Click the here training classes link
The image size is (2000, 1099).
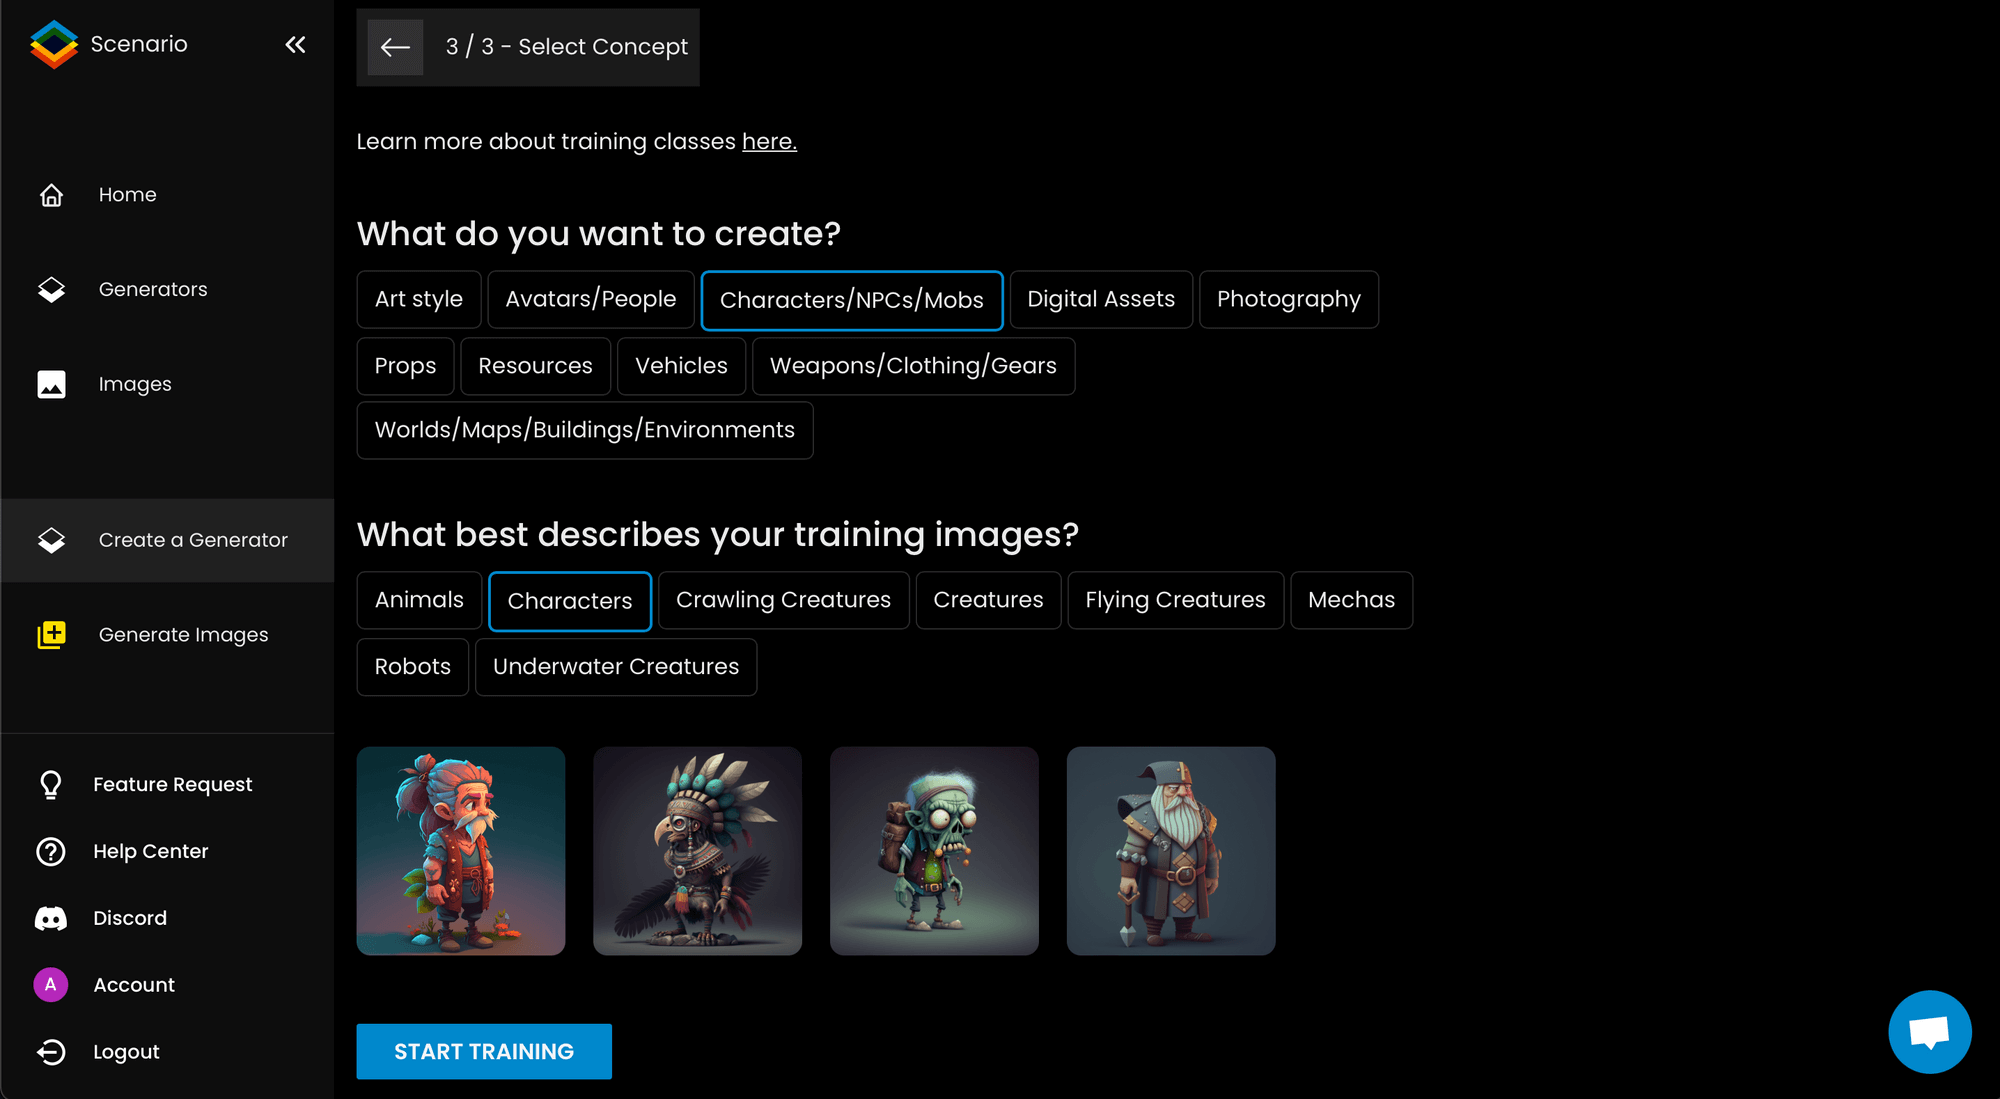tap(769, 141)
